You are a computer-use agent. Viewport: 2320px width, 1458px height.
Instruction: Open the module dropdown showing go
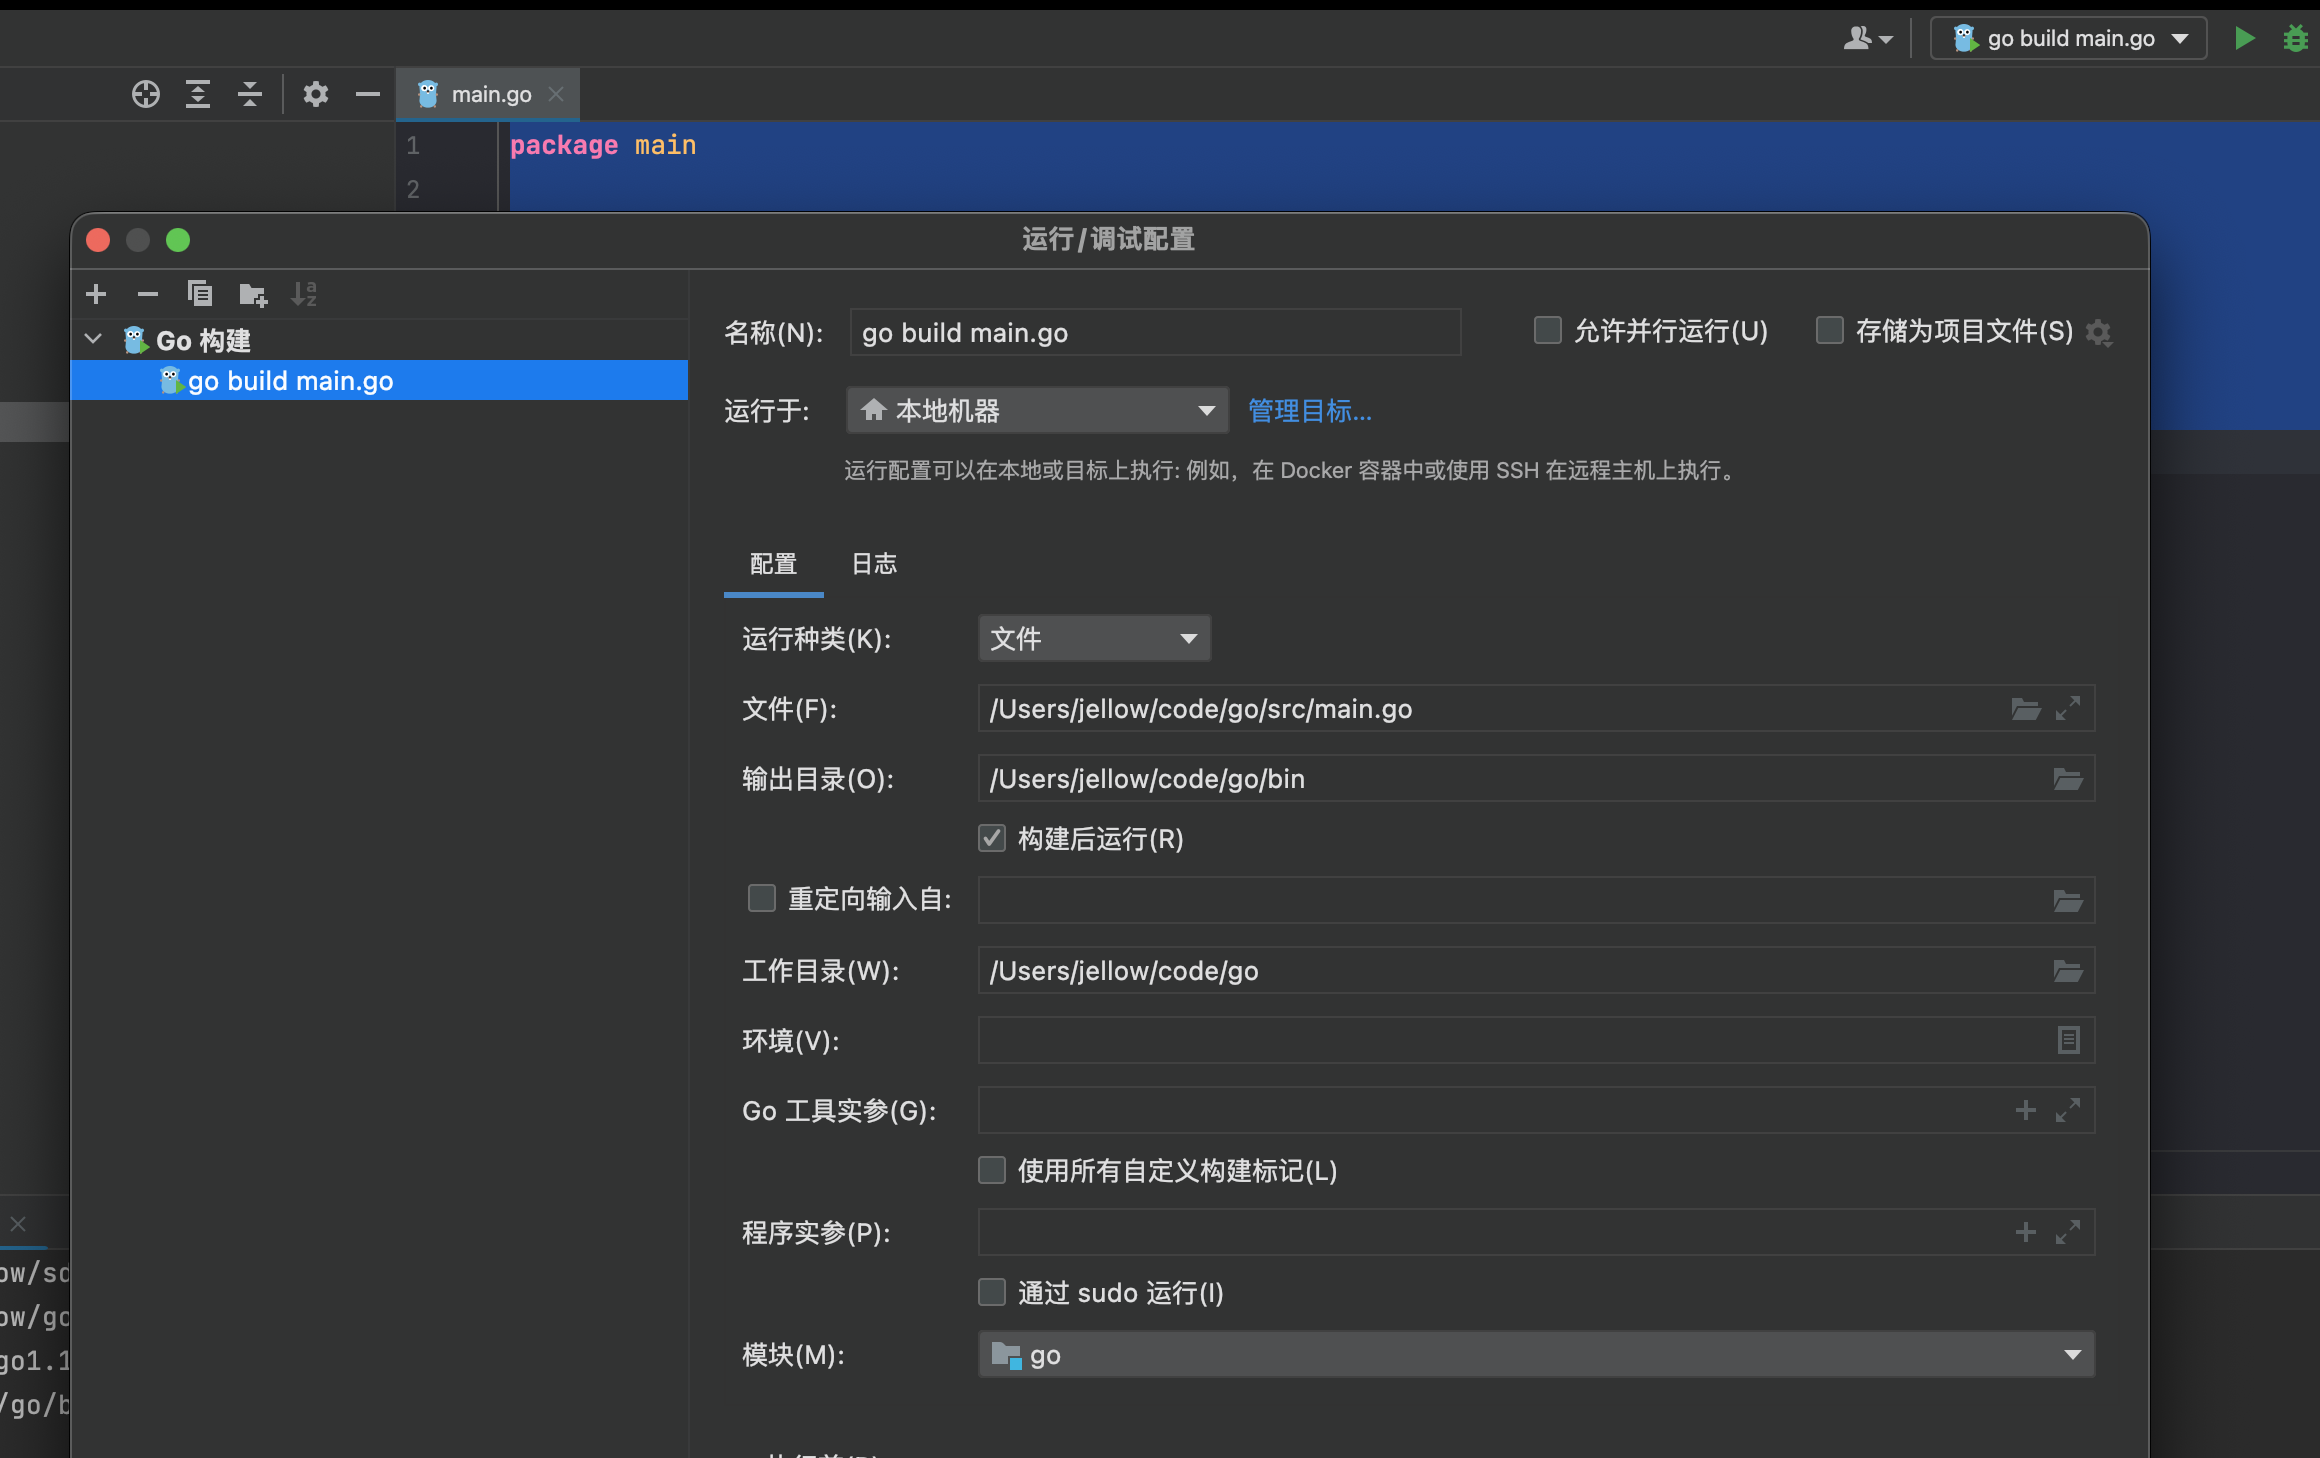1536,1355
